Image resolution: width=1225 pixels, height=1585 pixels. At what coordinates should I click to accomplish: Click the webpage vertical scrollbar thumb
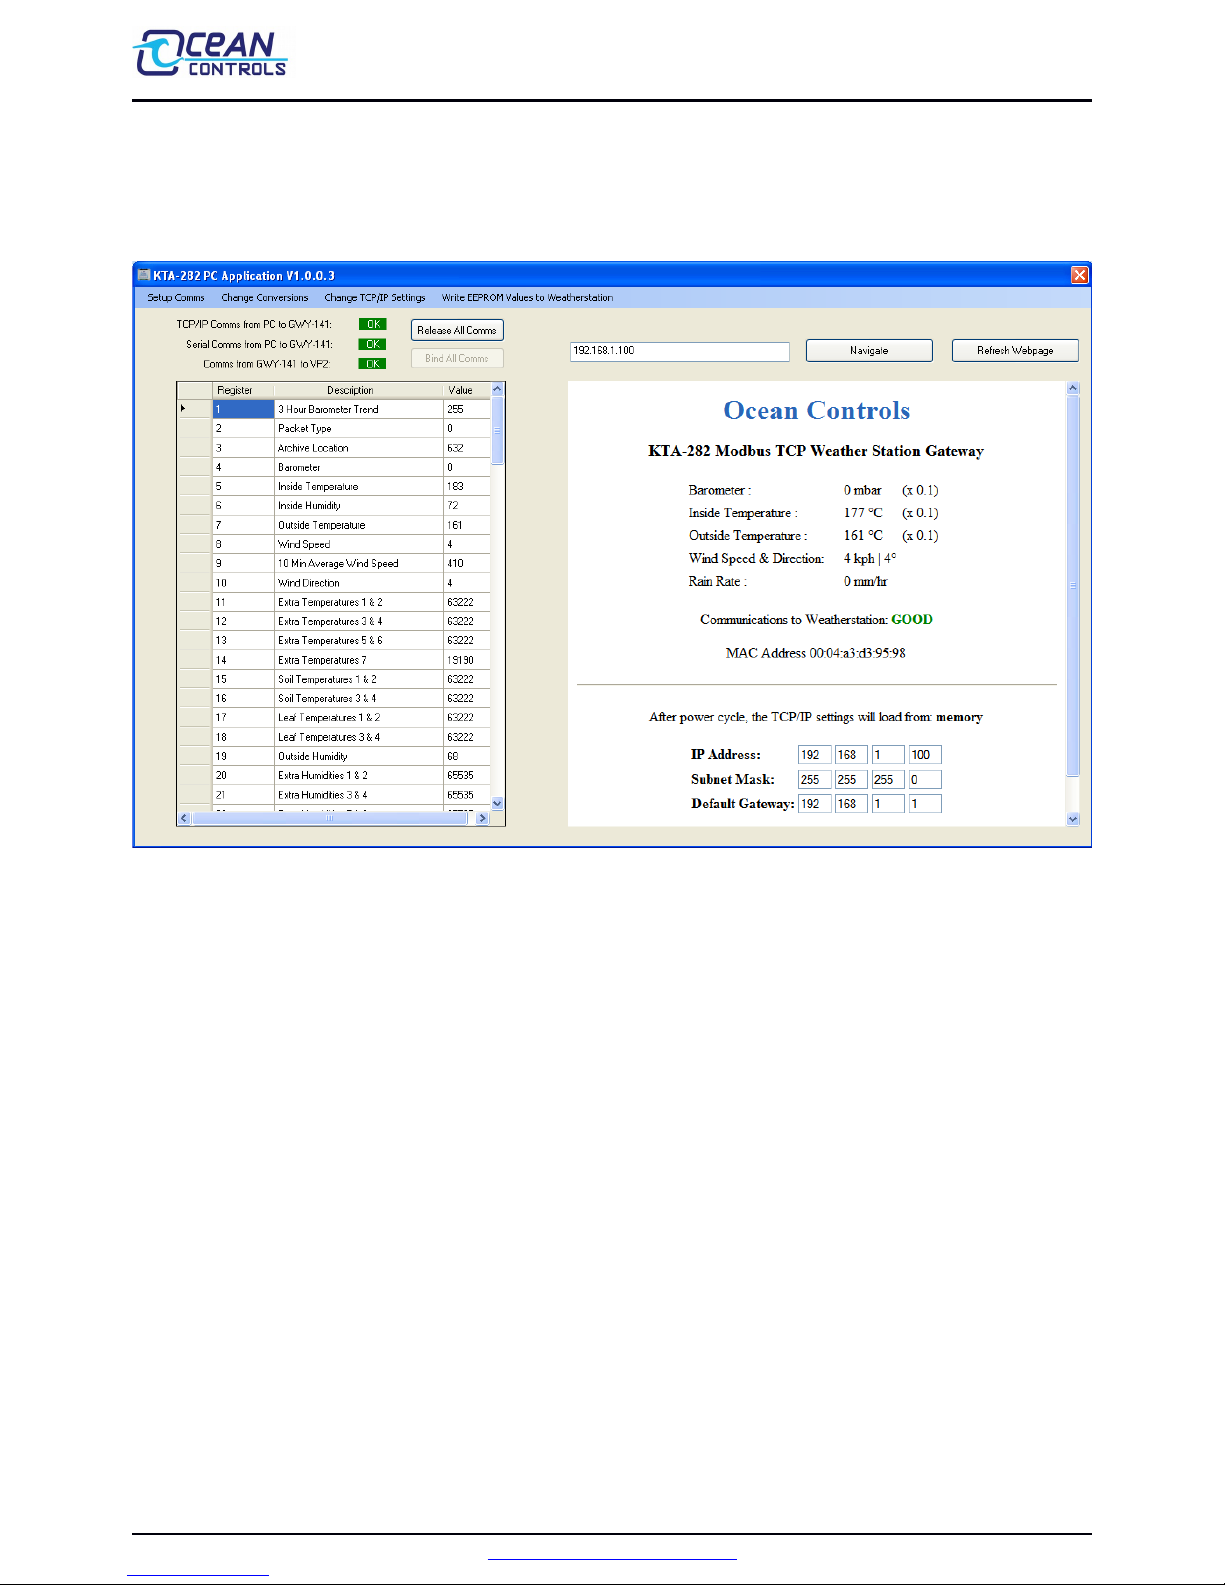tap(1073, 585)
